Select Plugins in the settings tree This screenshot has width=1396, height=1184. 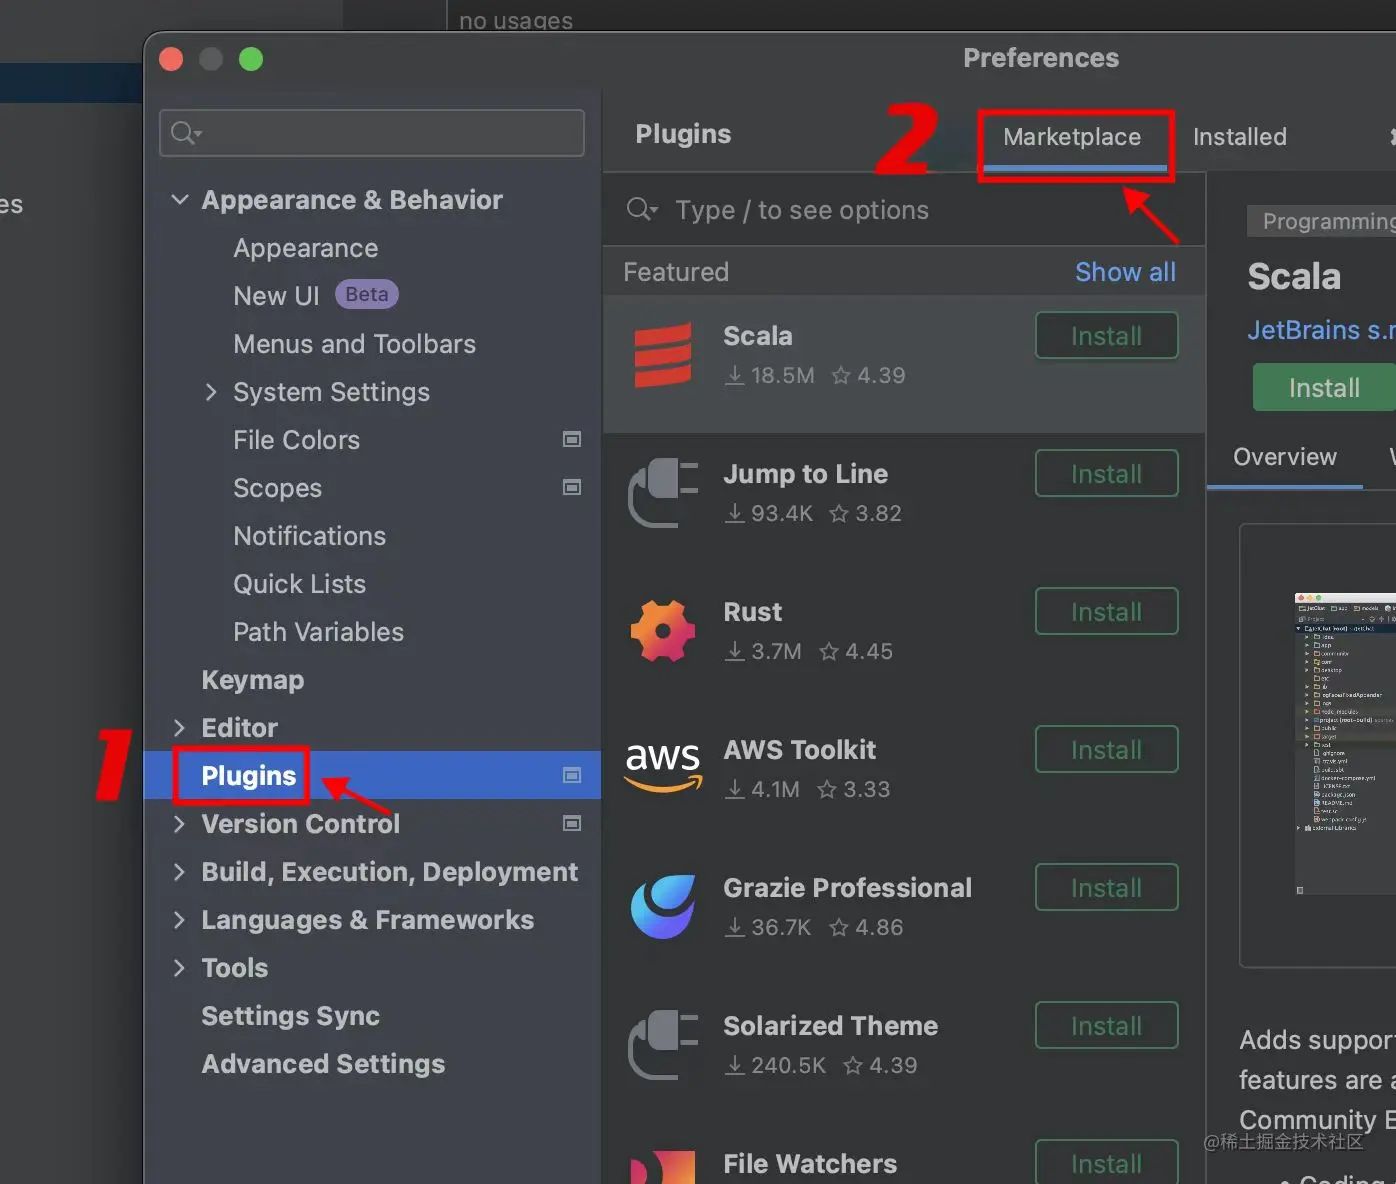(x=249, y=776)
